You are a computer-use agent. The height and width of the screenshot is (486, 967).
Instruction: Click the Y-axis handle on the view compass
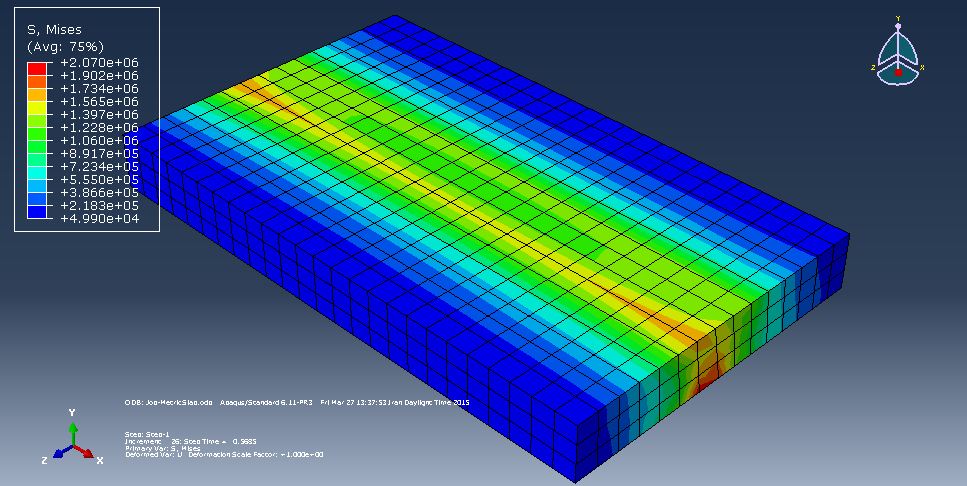[898, 26]
